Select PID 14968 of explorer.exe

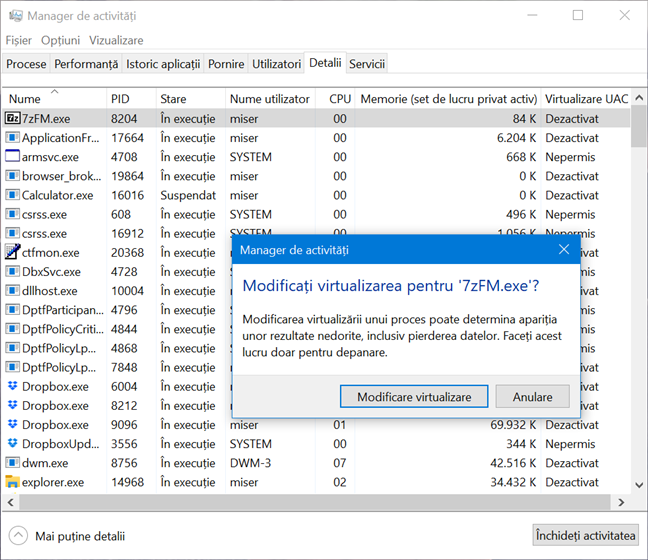point(127,482)
